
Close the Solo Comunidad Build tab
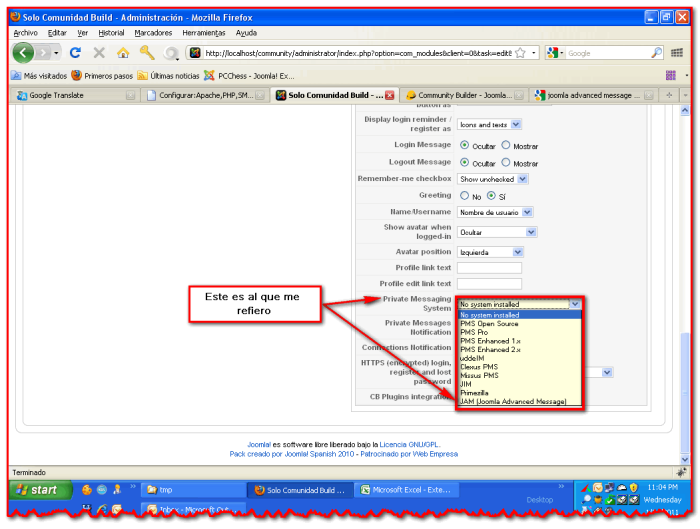pyautogui.click(x=390, y=95)
